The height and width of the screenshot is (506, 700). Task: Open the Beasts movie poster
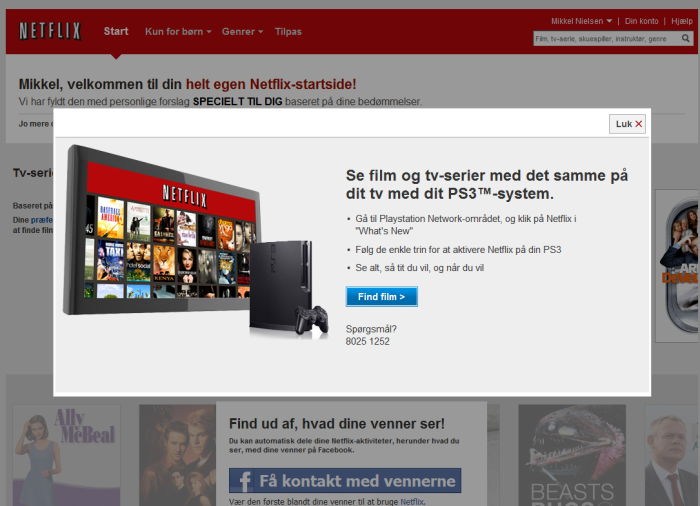[x=572, y=455]
